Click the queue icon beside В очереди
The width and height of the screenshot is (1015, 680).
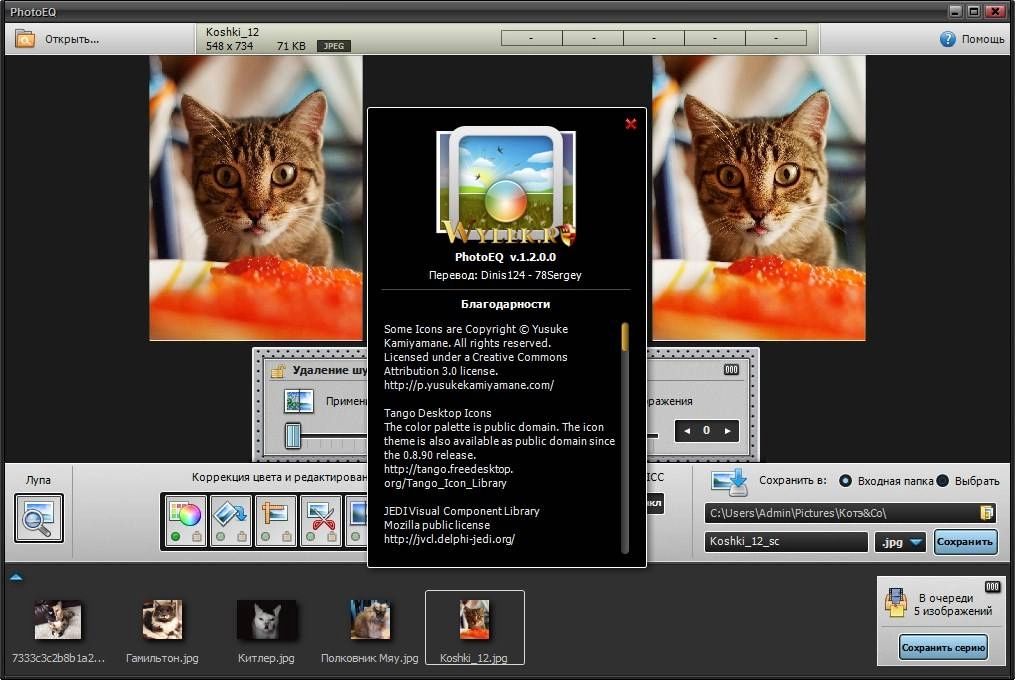(895, 602)
